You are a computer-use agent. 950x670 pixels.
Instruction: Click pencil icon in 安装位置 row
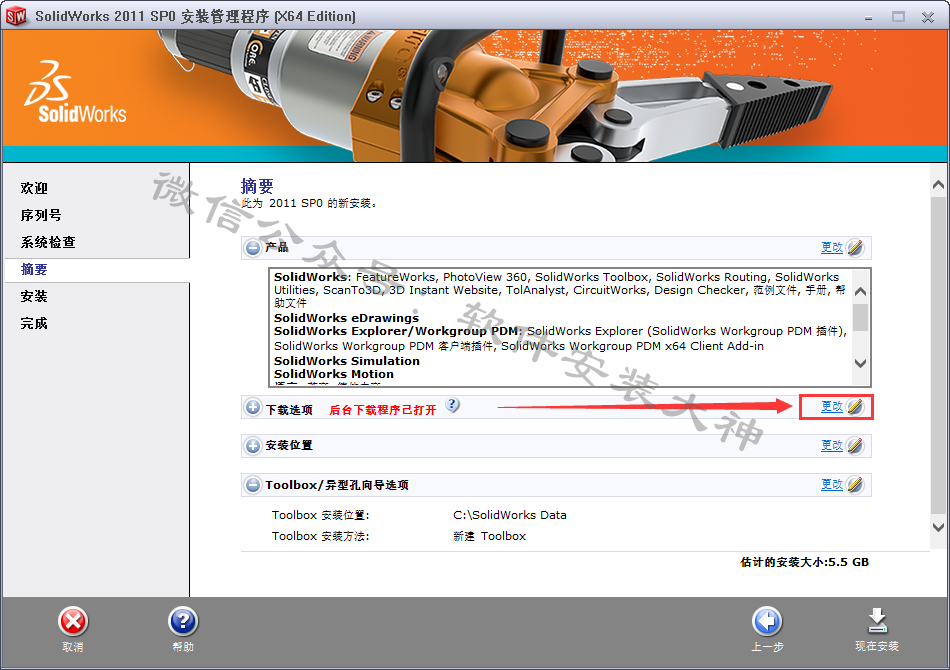(855, 446)
